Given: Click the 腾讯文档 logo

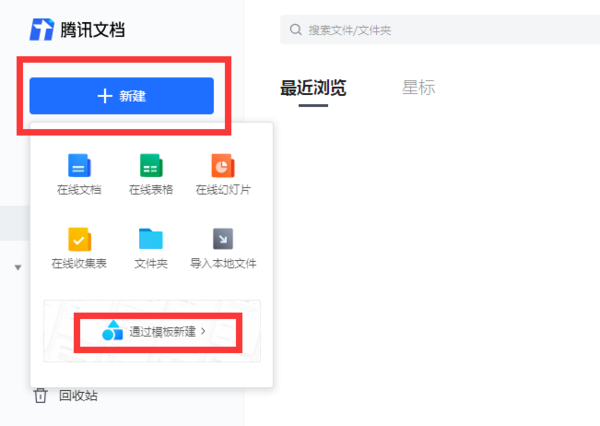Looking at the screenshot, I should [77, 29].
